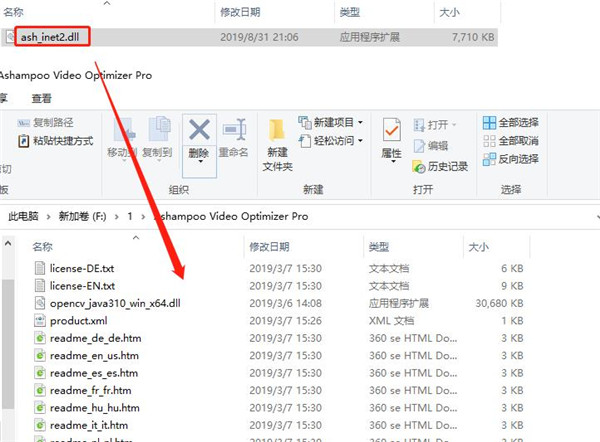This screenshot has height=442, width=600.
Task: Click Invert selection (反向选择)
Action: pyautogui.click(x=510, y=159)
